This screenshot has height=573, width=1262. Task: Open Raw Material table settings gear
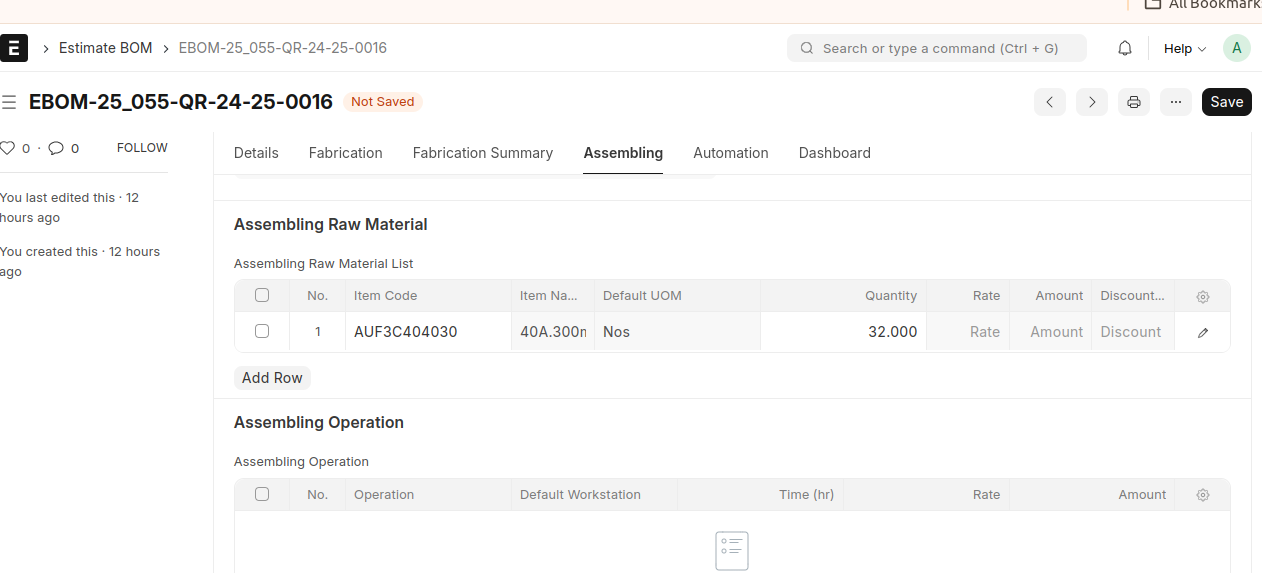pos(1203,296)
